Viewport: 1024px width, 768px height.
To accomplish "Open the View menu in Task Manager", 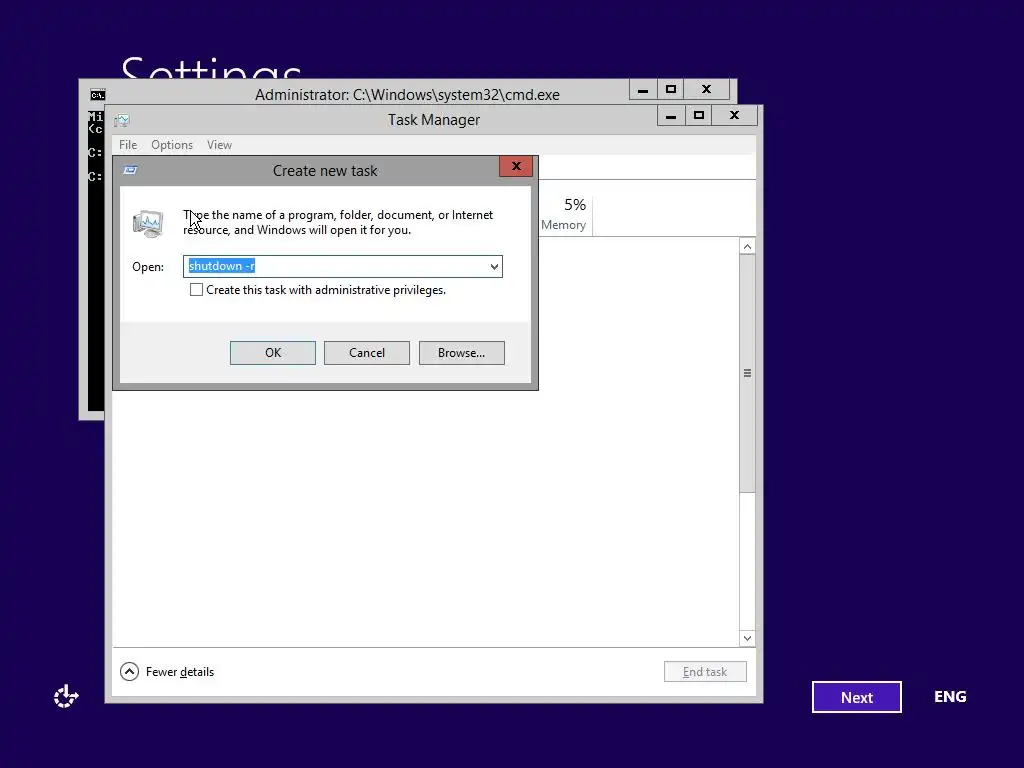I will (219, 145).
